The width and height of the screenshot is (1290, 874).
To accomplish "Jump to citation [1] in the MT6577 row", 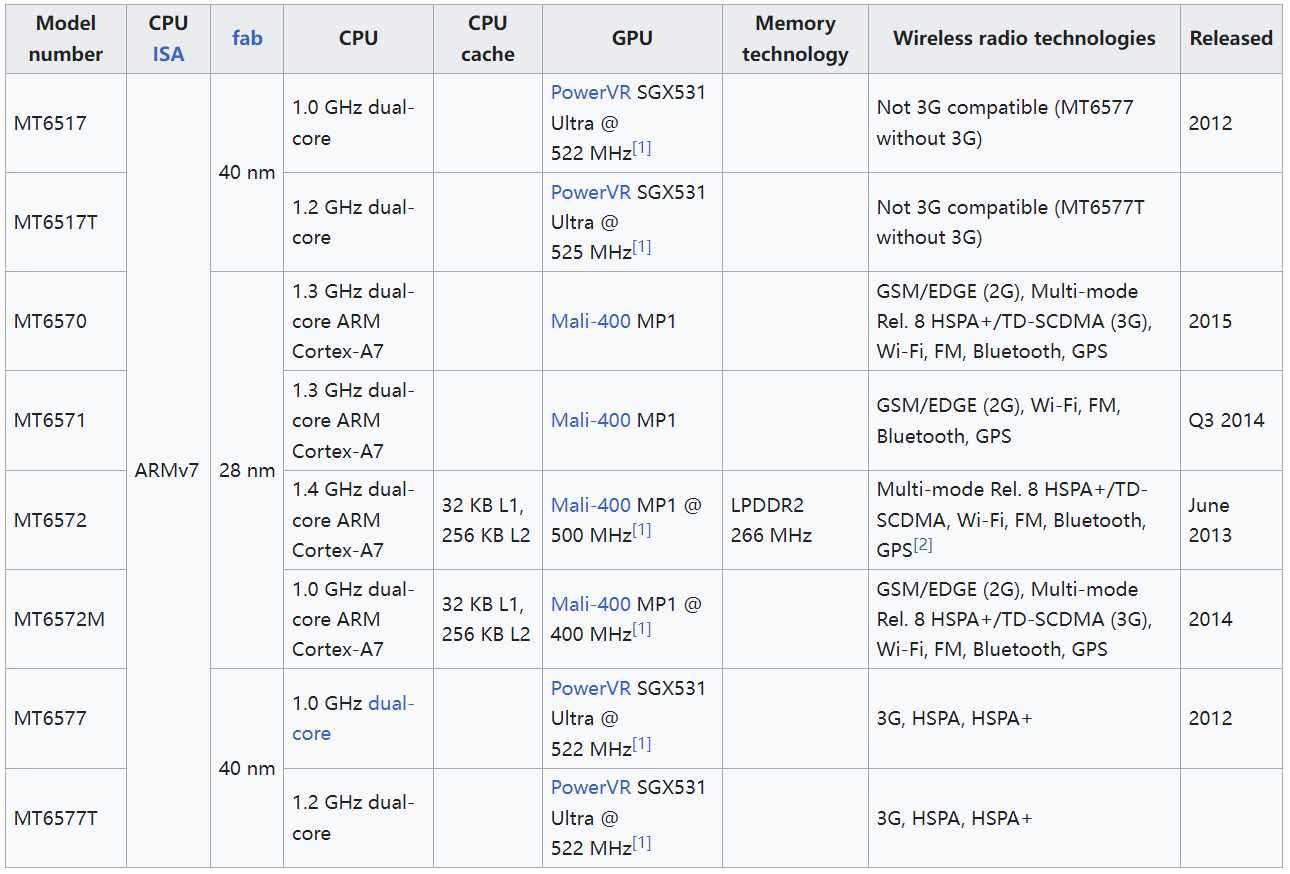I will tap(642, 743).
